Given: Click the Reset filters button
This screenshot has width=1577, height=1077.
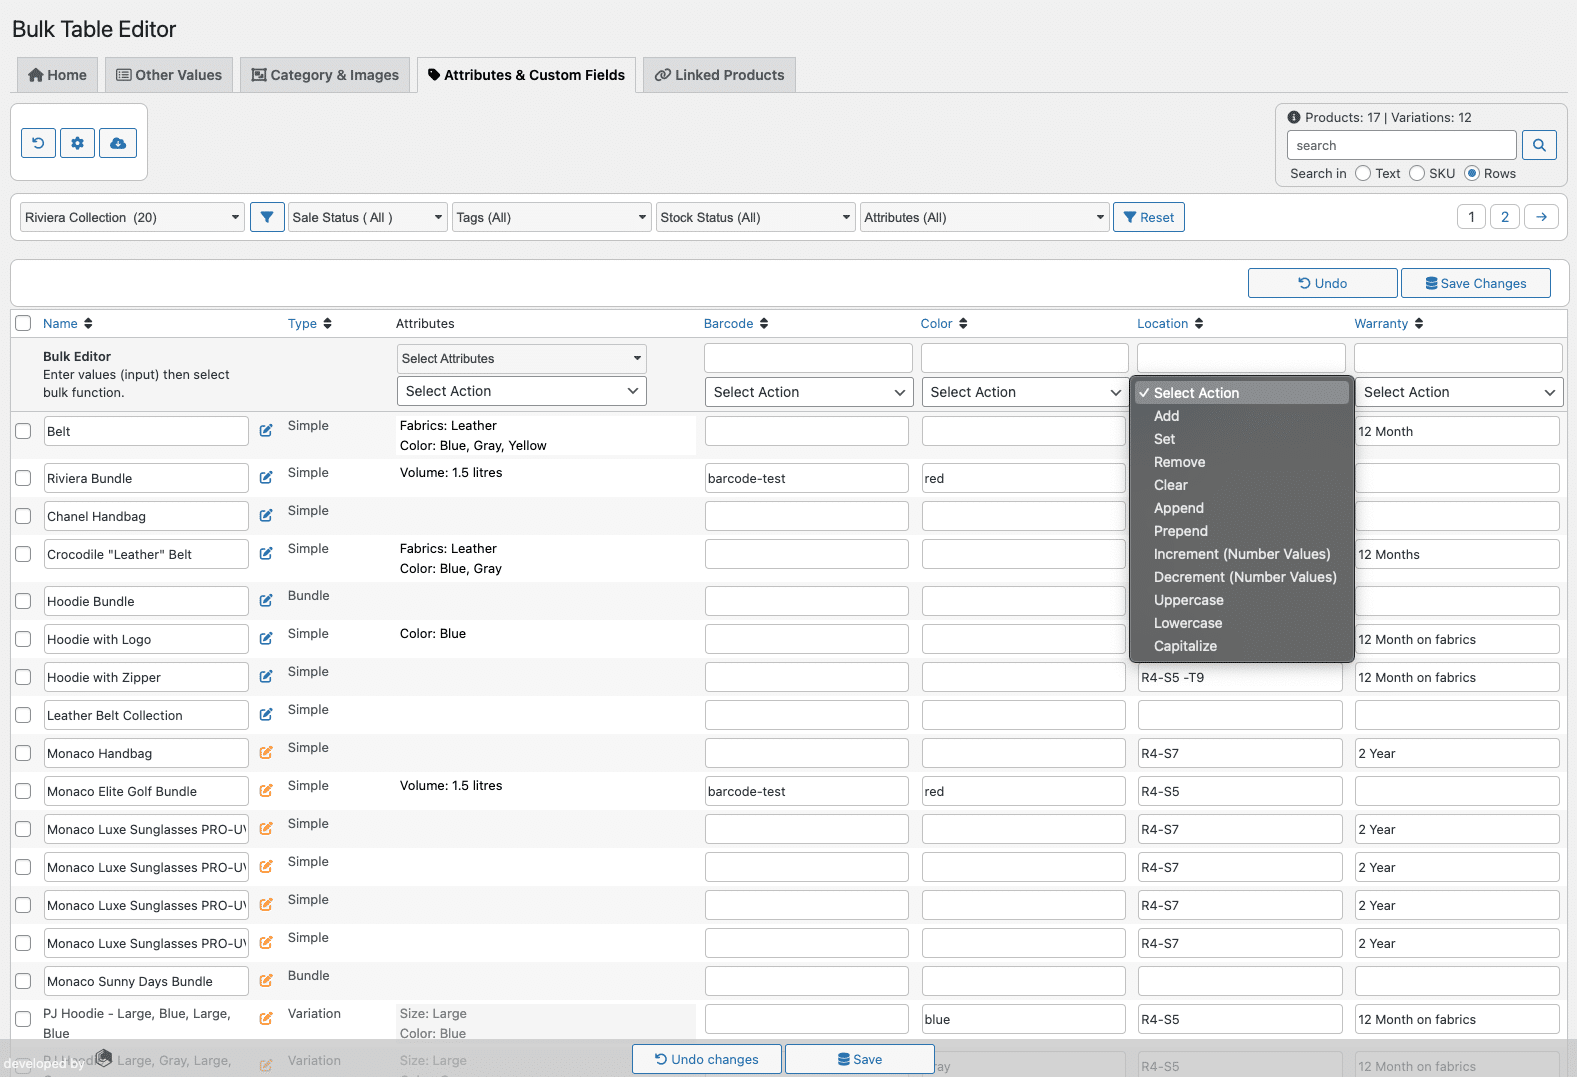Looking at the screenshot, I should pos(1149,217).
